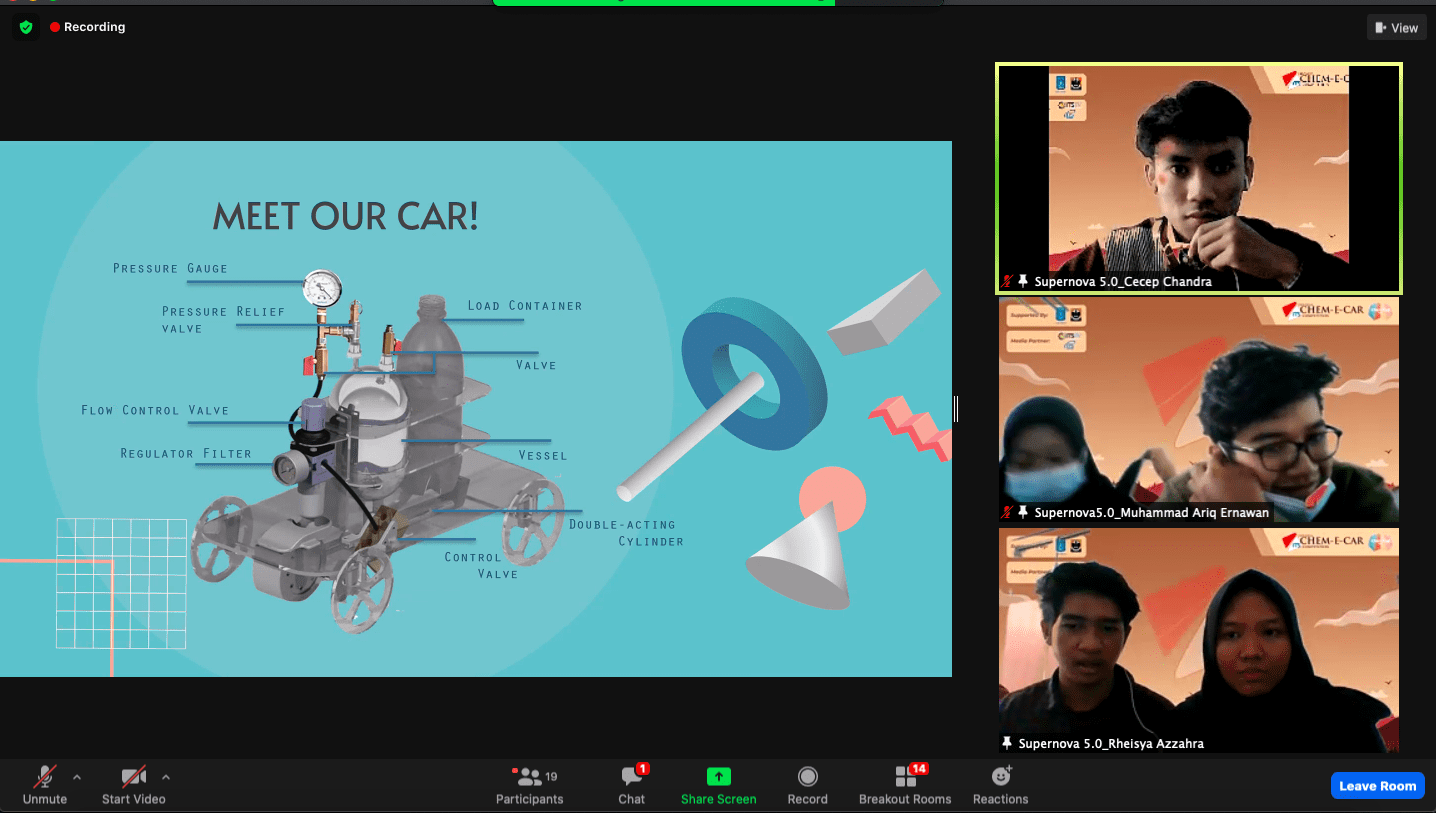Viewport: 1436px width, 813px height.
Task: Open the Chat panel
Action: [632, 785]
